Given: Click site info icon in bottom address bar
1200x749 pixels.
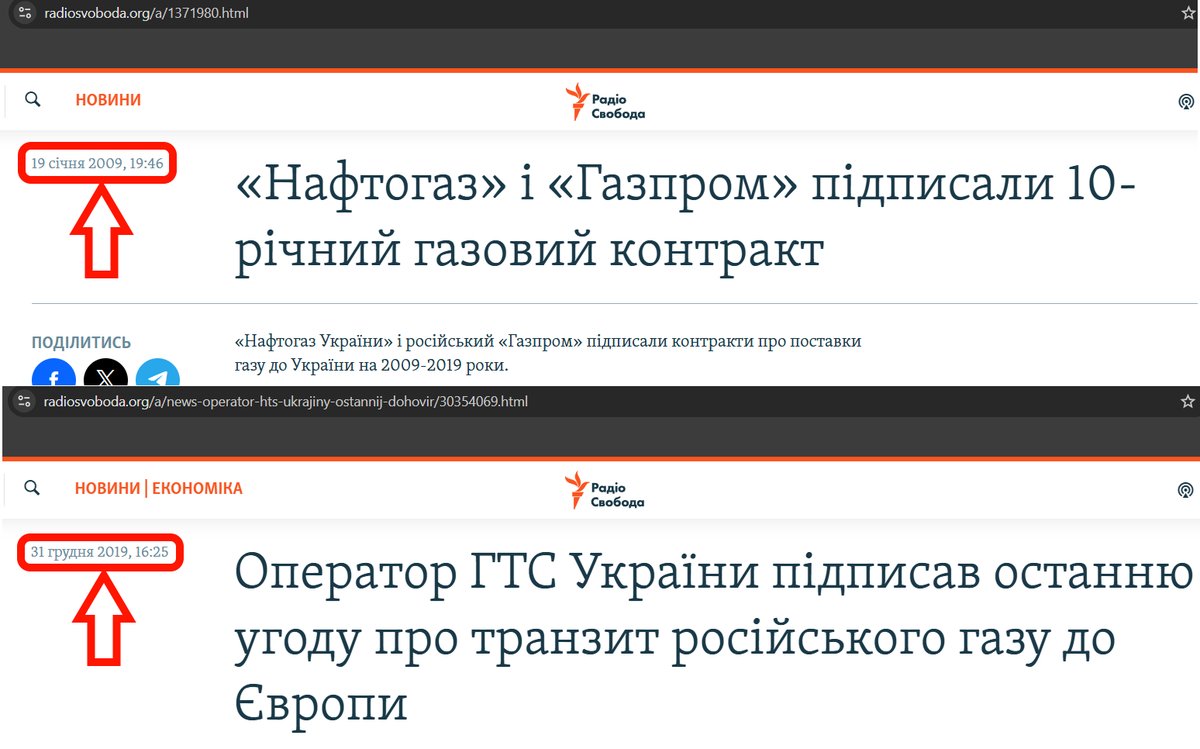Looking at the screenshot, I should [x=24, y=401].
